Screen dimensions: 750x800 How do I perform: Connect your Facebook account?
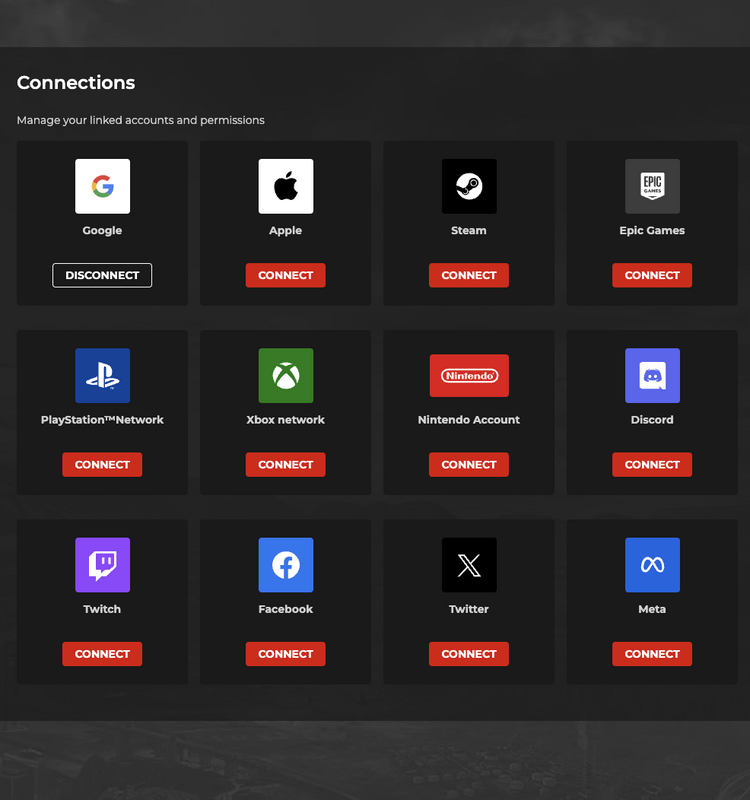point(285,654)
